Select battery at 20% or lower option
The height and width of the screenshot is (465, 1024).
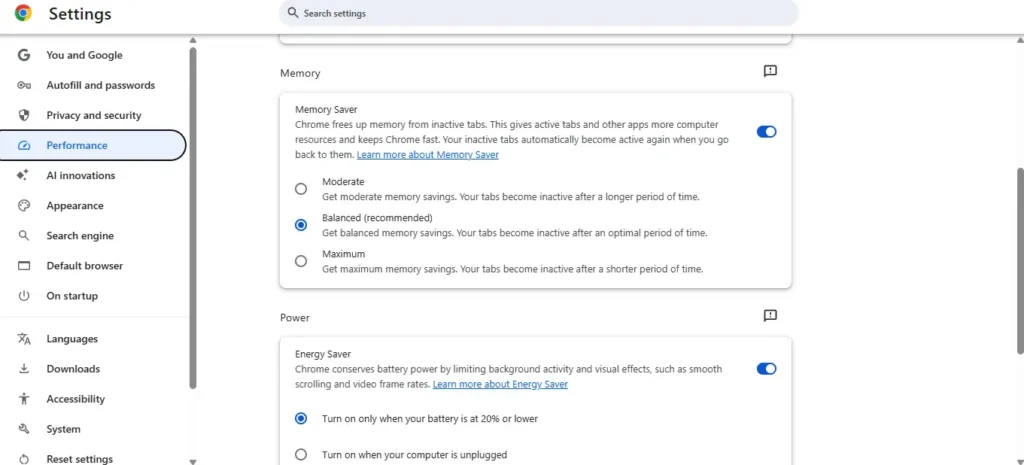click(x=300, y=418)
